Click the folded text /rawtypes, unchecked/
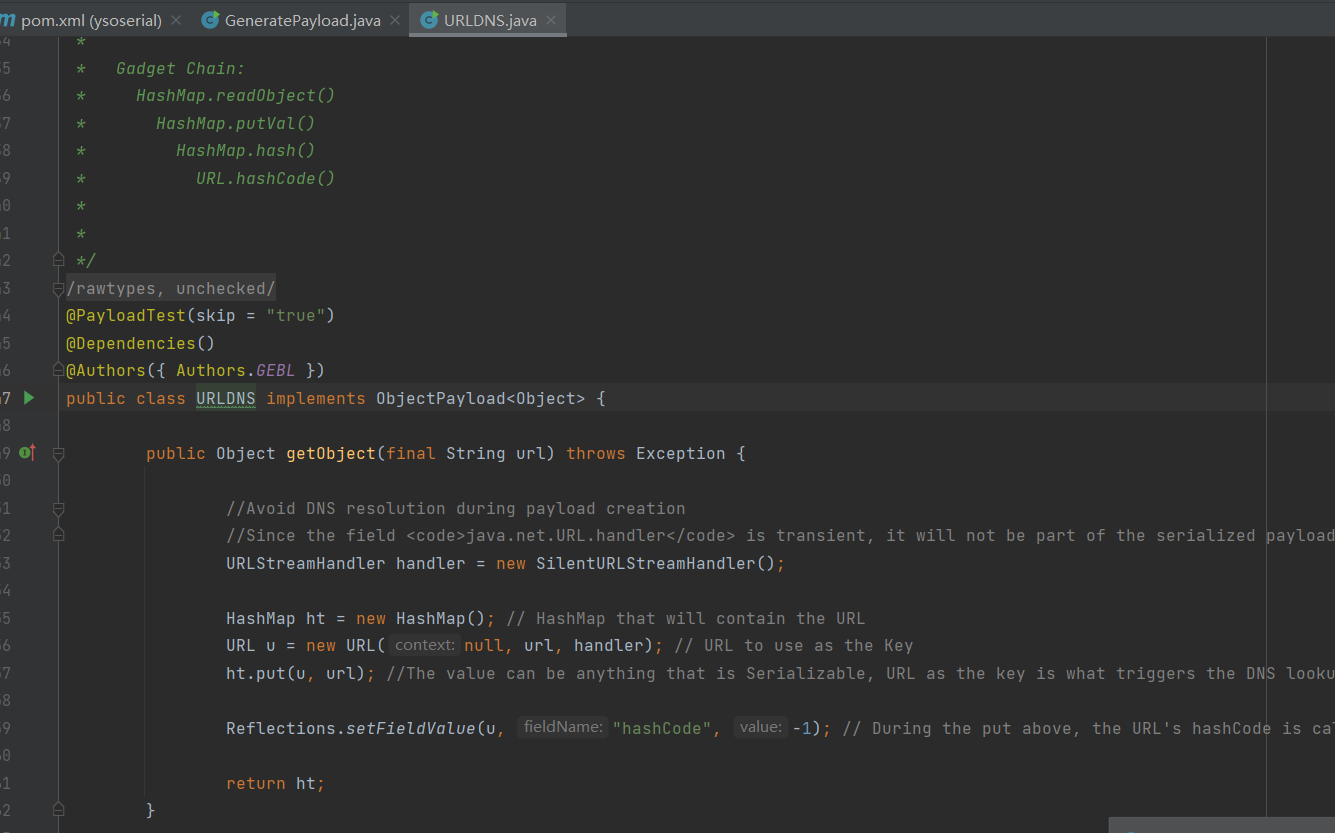Image resolution: width=1335 pixels, height=833 pixels. [171, 289]
